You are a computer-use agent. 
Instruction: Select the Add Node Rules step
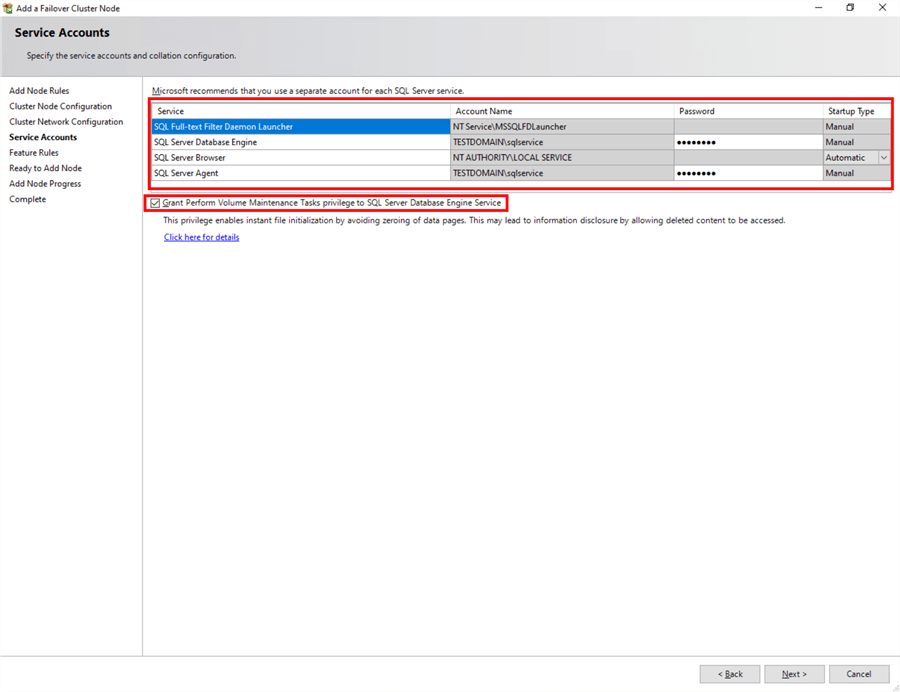tap(39, 91)
